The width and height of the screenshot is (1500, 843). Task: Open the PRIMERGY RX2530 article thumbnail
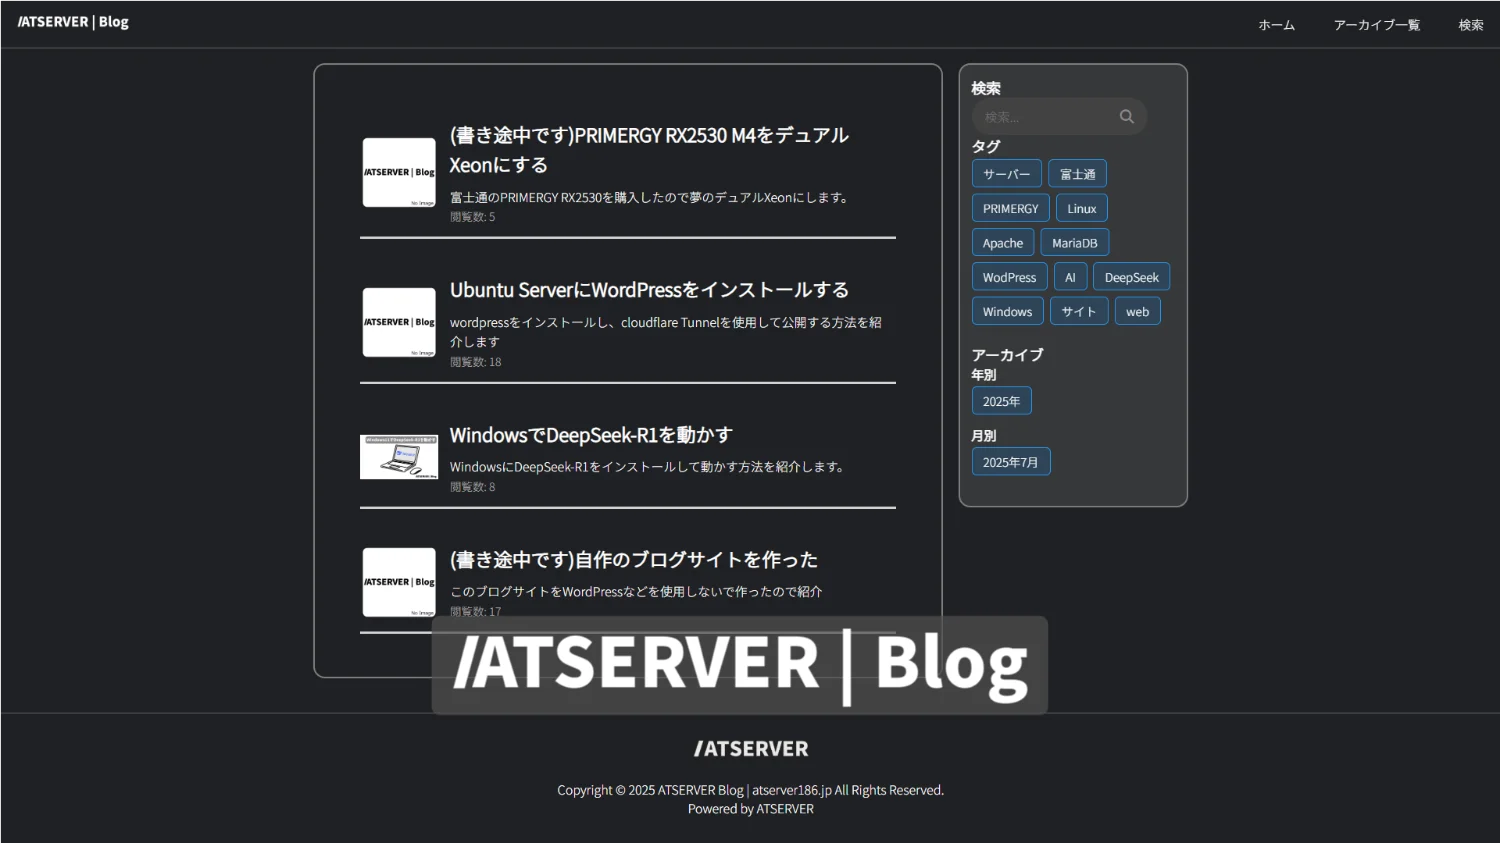click(399, 173)
